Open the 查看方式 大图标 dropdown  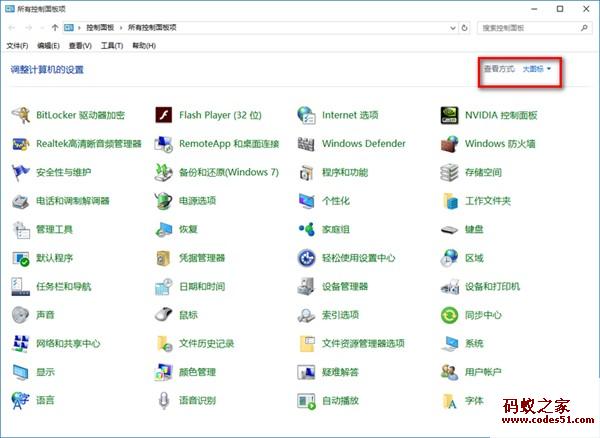tap(537, 69)
